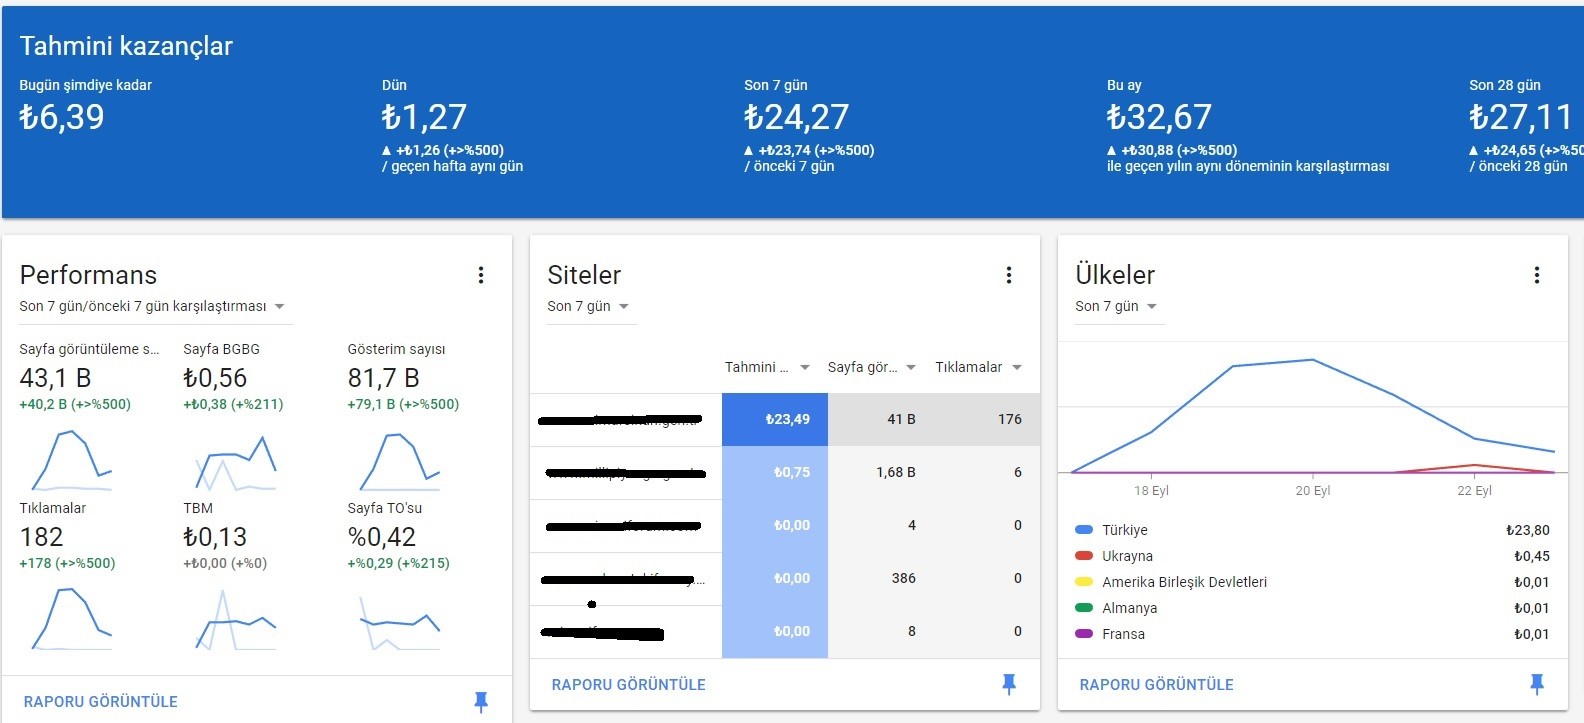This screenshot has width=1584, height=723.
Task: Click the Sayfa BGBG metric value ₺0,56
Action: [215, 378]
